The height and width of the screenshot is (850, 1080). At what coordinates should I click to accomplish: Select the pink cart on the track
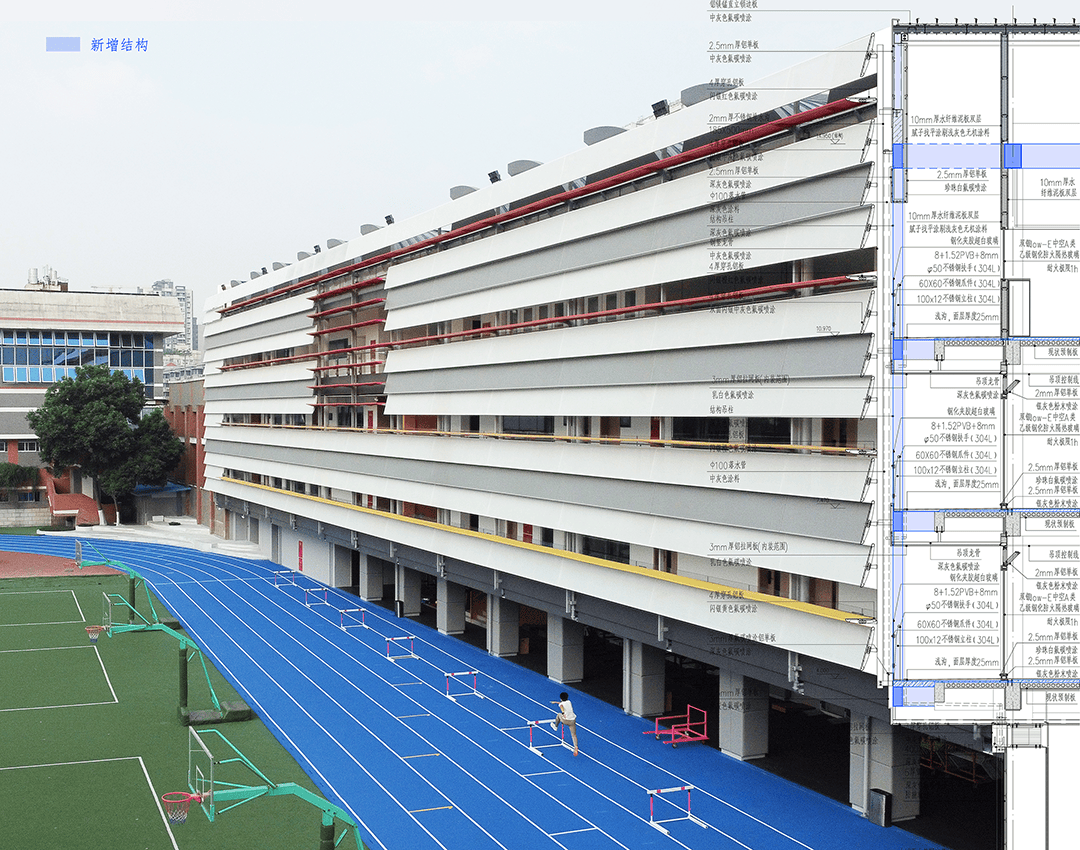[677, 725]
